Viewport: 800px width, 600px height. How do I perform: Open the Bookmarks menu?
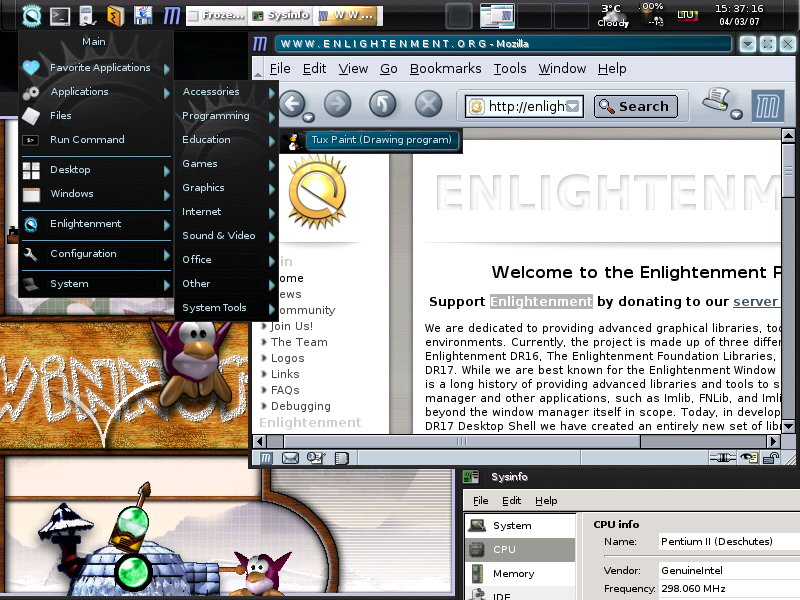point(445,68)
